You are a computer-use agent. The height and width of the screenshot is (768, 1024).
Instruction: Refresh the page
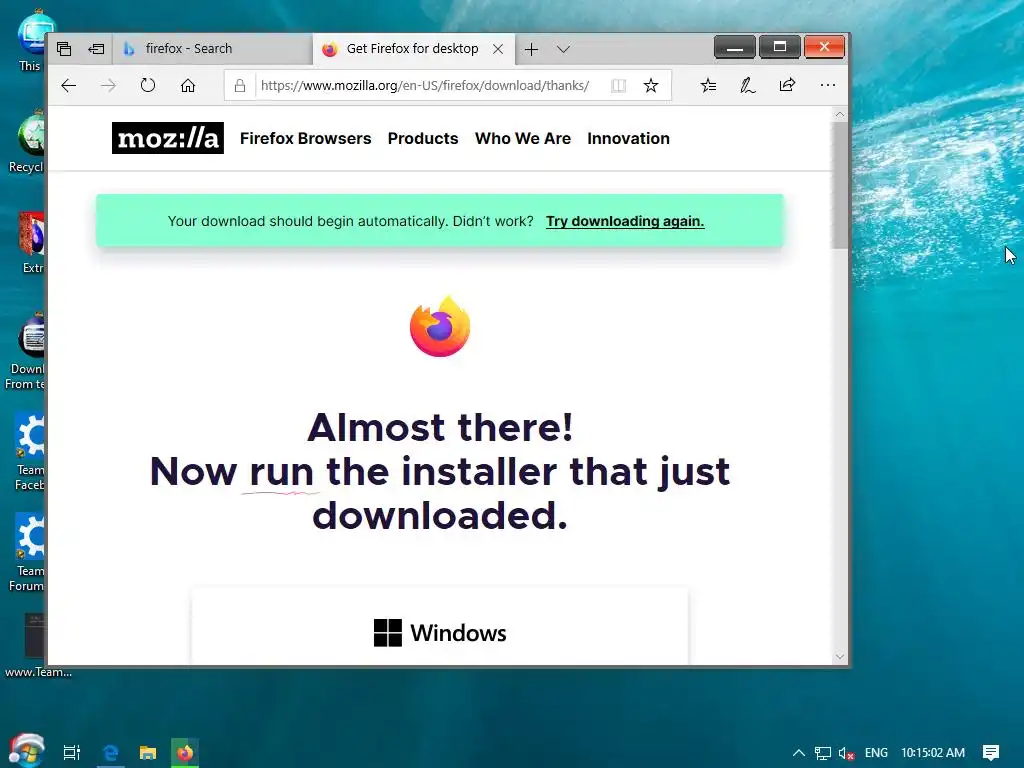pos(148,86)
